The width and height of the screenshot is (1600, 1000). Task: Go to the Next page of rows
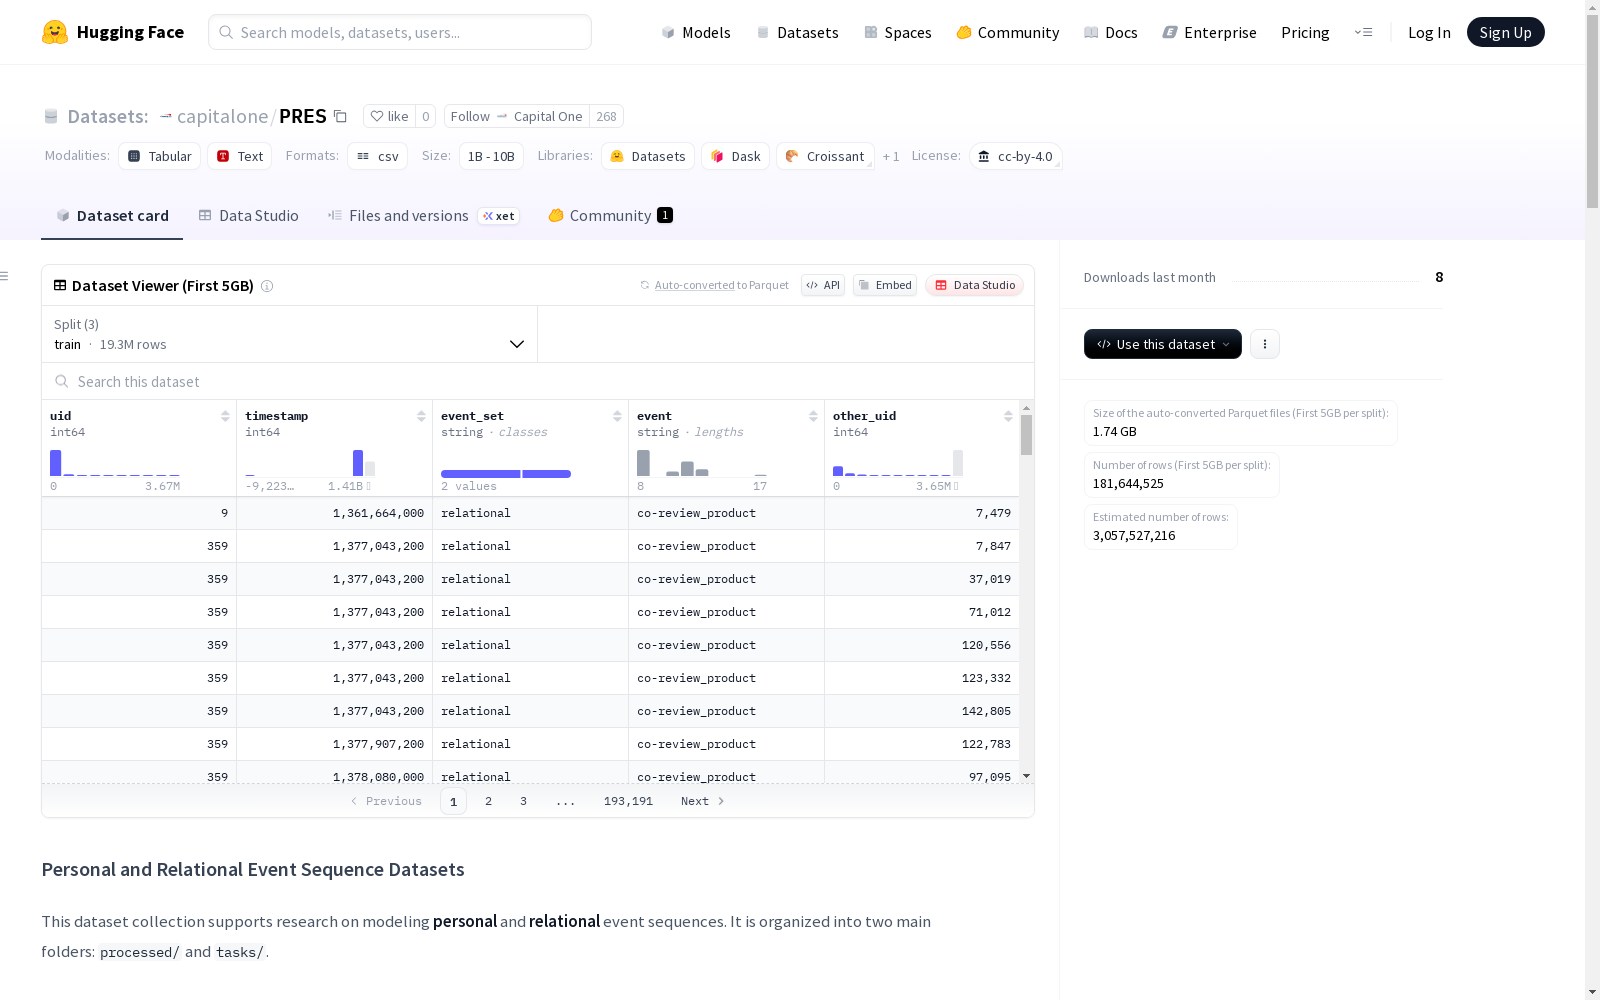coord(702,801)
